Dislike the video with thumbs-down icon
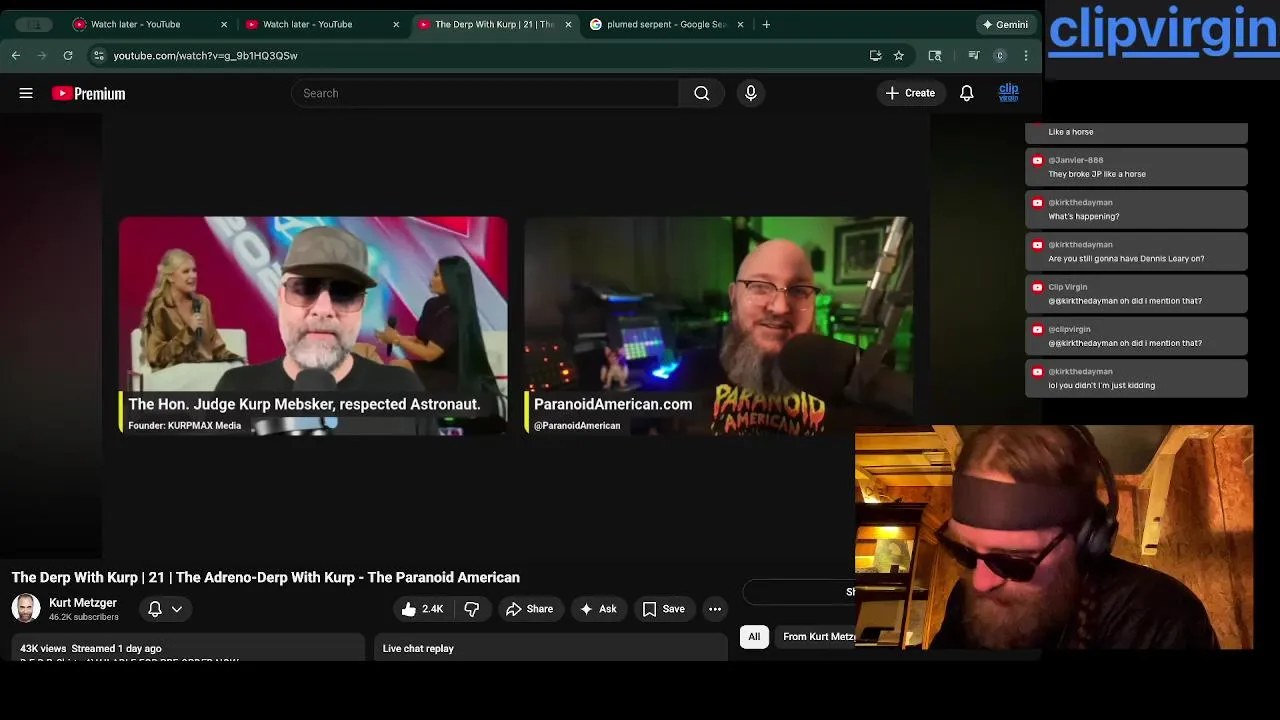1280x720 pixels. tap(472, 609)
